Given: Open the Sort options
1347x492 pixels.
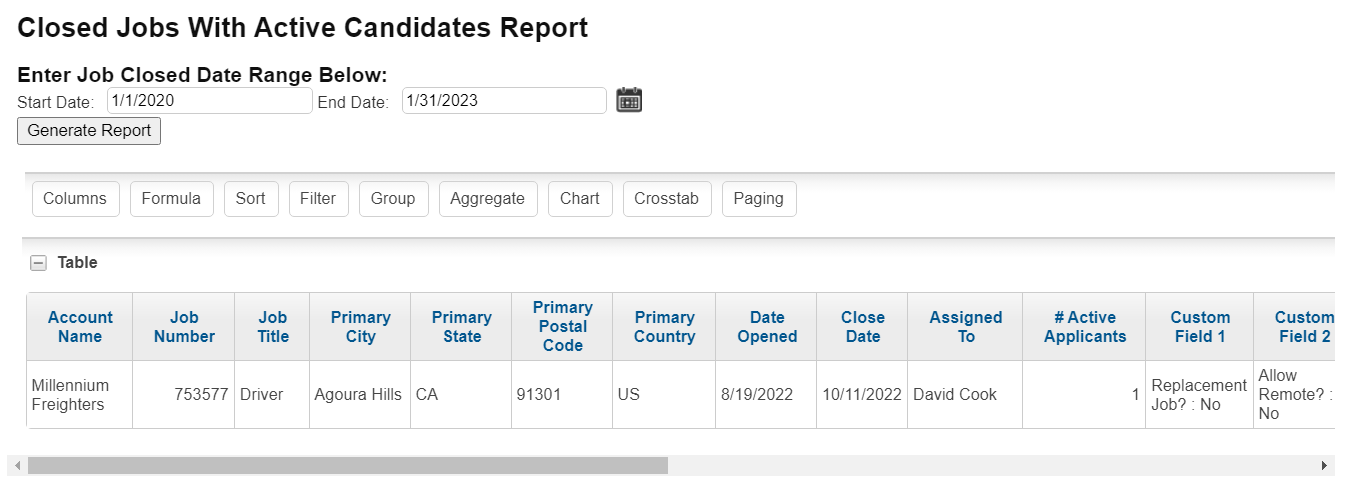Looking at the screenshot, I should click(x=251, y=199).
